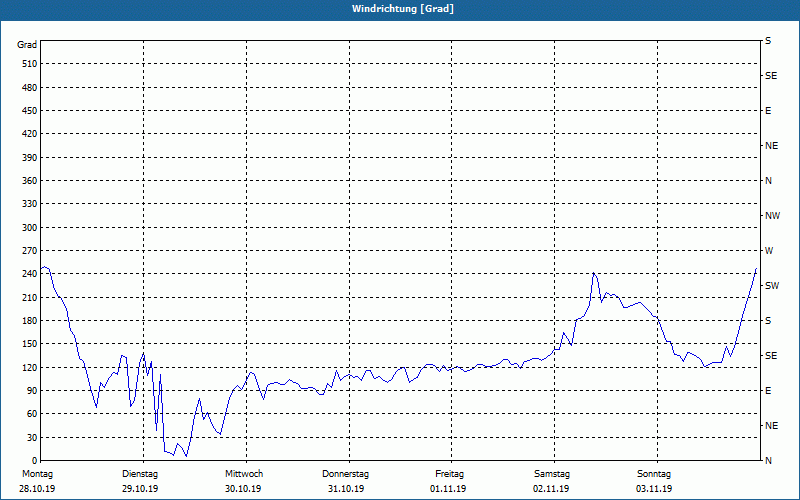Select the 01.11.19 date label
Screen dimensions: 800x500
click(x=449, y=489)
